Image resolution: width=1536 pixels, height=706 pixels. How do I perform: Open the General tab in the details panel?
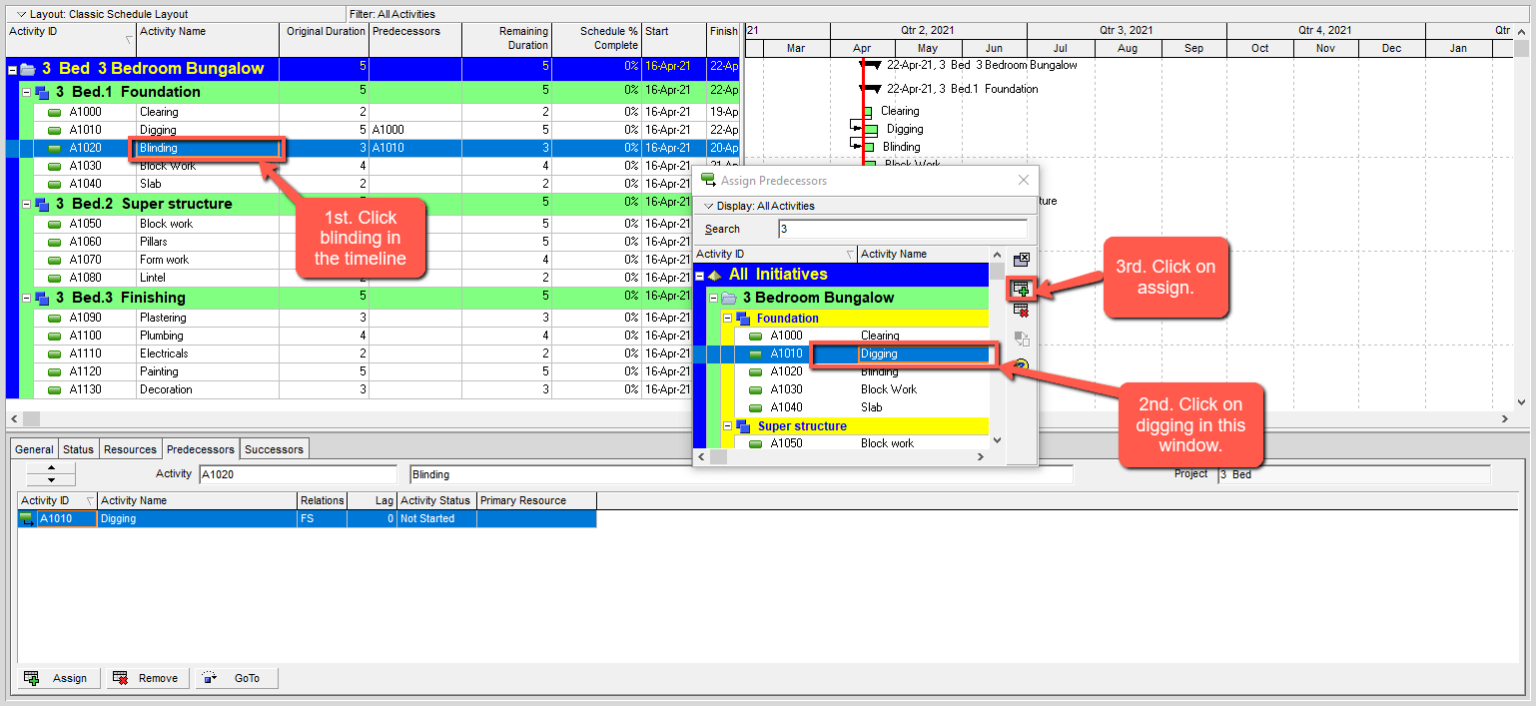click(x=33, y=449)
